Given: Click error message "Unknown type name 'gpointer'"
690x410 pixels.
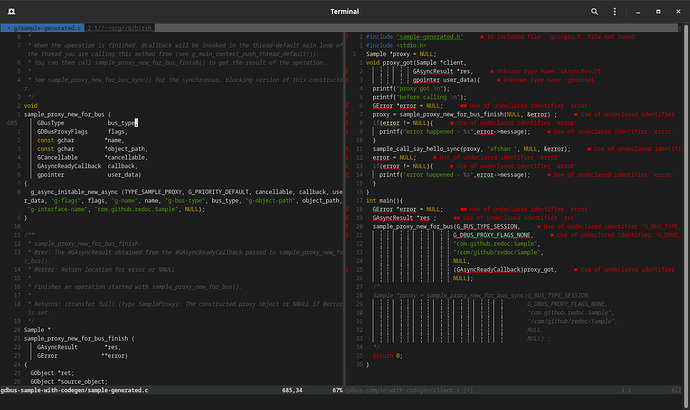Looking at the screenshot, I should [x=550, y=80].
